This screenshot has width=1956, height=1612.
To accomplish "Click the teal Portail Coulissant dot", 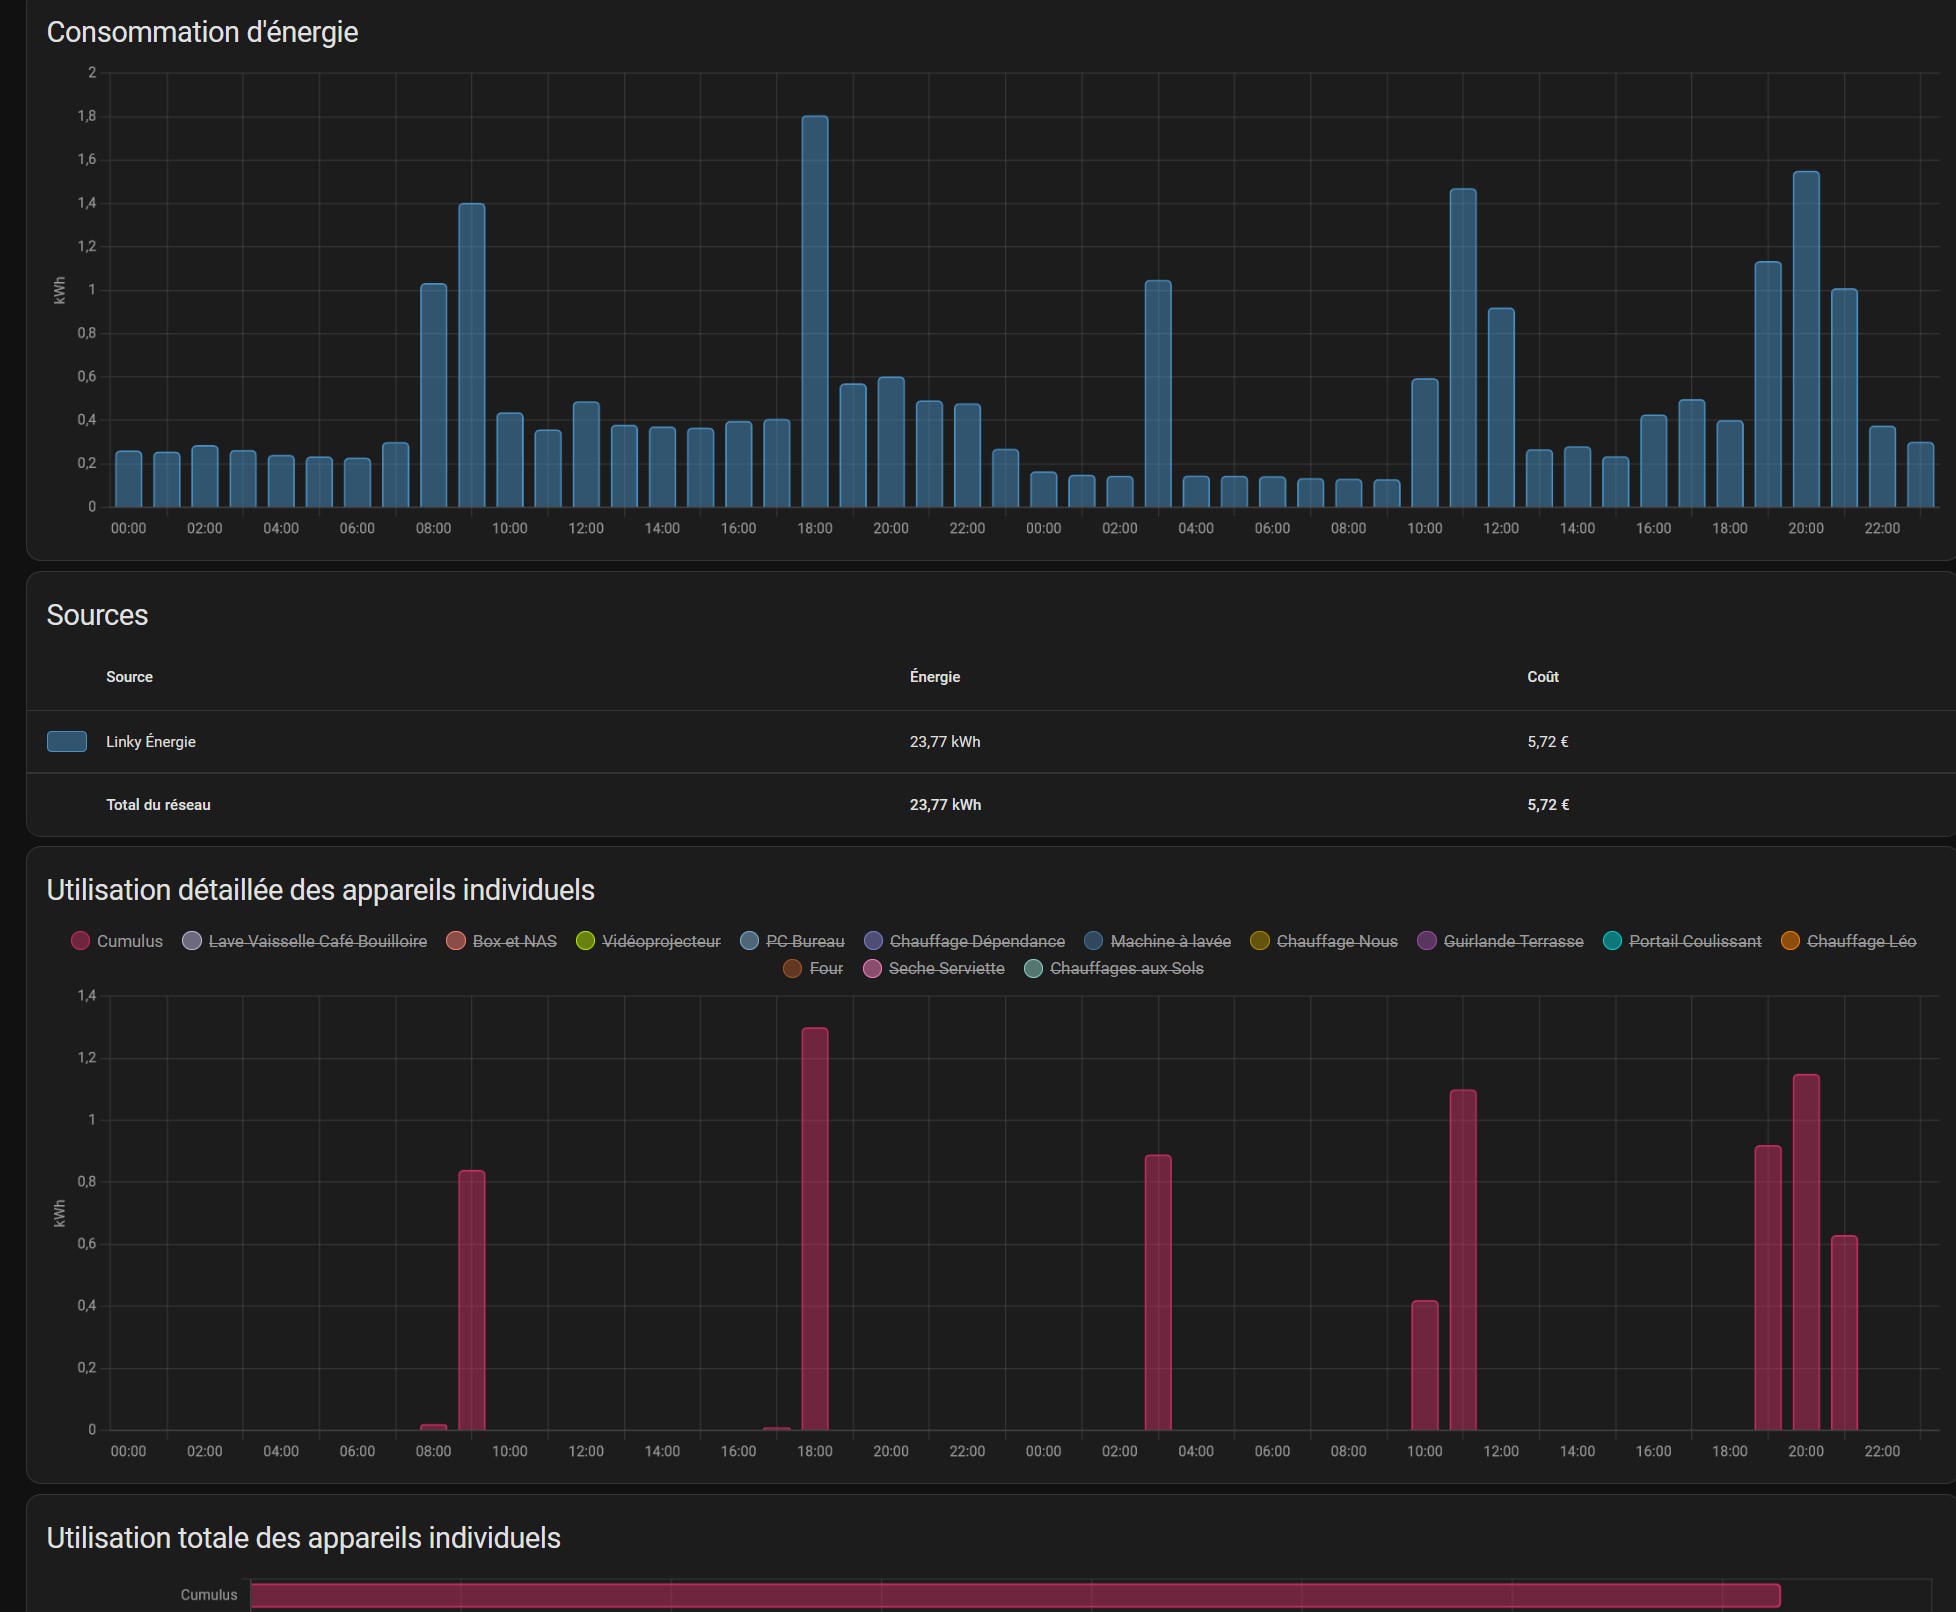I will 1612,941.
